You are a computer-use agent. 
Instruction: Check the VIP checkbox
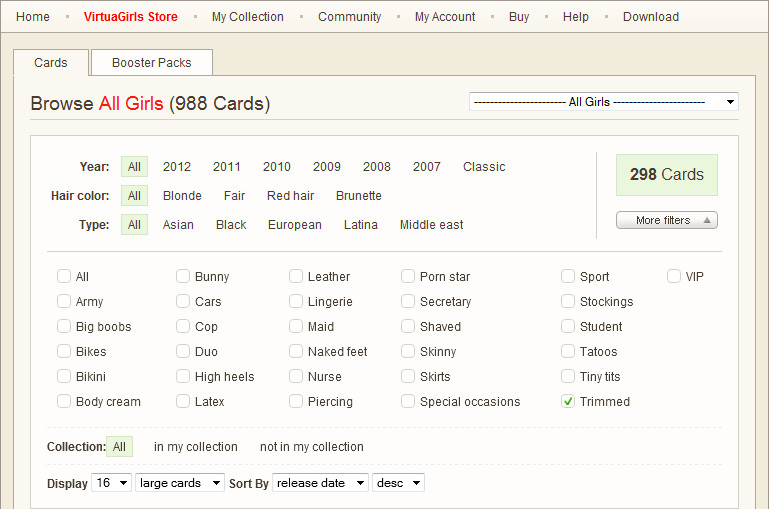point(674,276)
